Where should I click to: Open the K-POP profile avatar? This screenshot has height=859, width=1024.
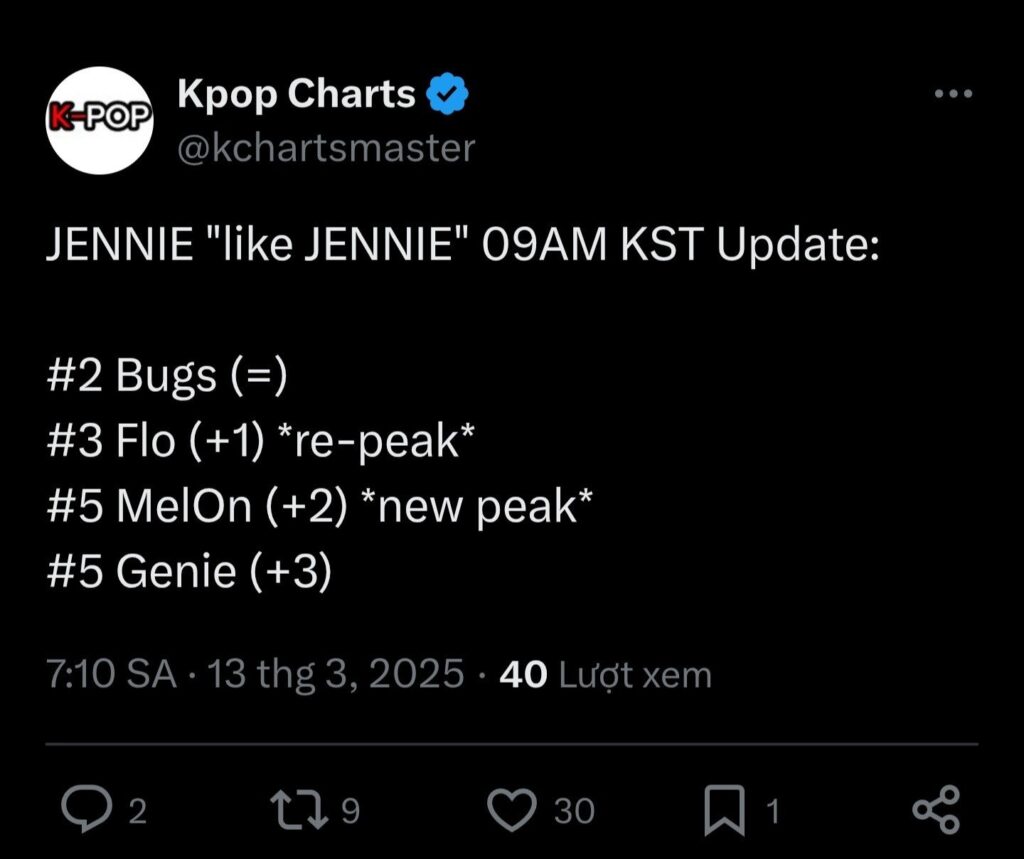tap(99, 119)
